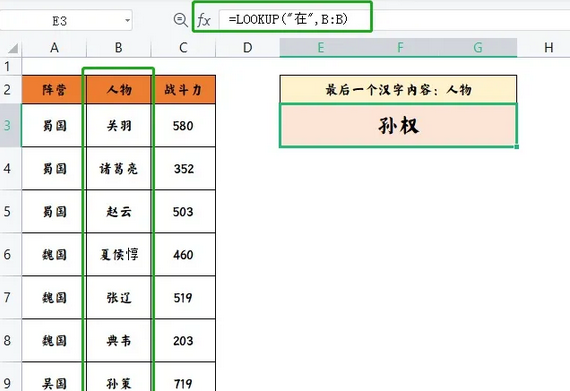Select the 魏国 cell in row 8
570x391 pixels.
click(54, 340)
